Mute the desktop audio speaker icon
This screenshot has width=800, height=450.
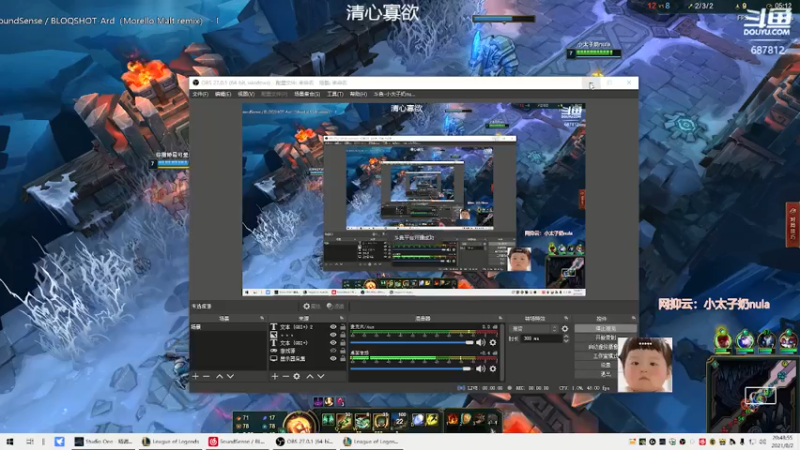tap(481, 368)
